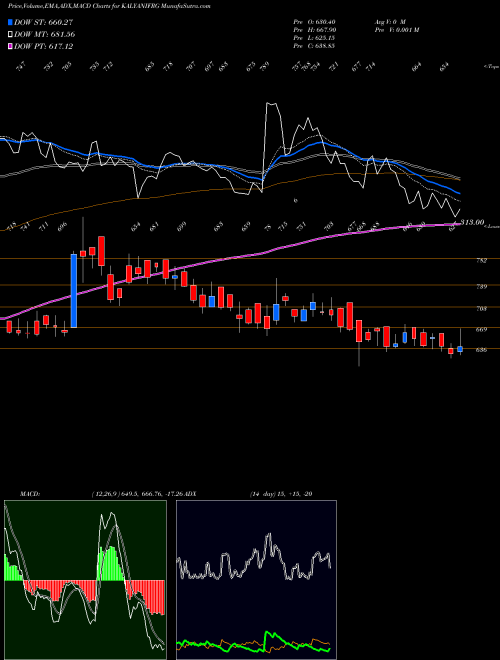500x660 pixels.
Task: Click the 708 price axis label
Action: click(481, 309)
